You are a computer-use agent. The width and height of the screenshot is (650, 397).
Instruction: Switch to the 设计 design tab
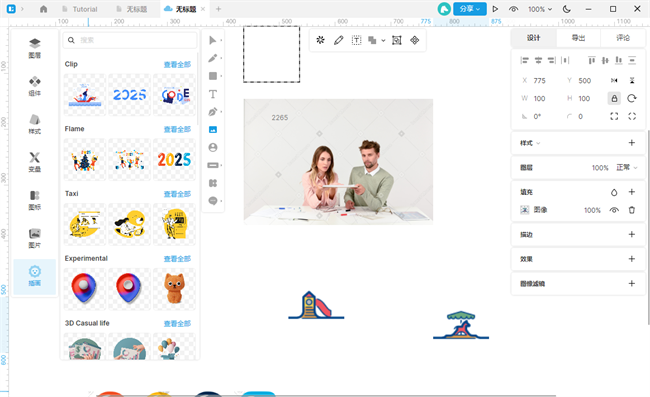coord(534,38)
